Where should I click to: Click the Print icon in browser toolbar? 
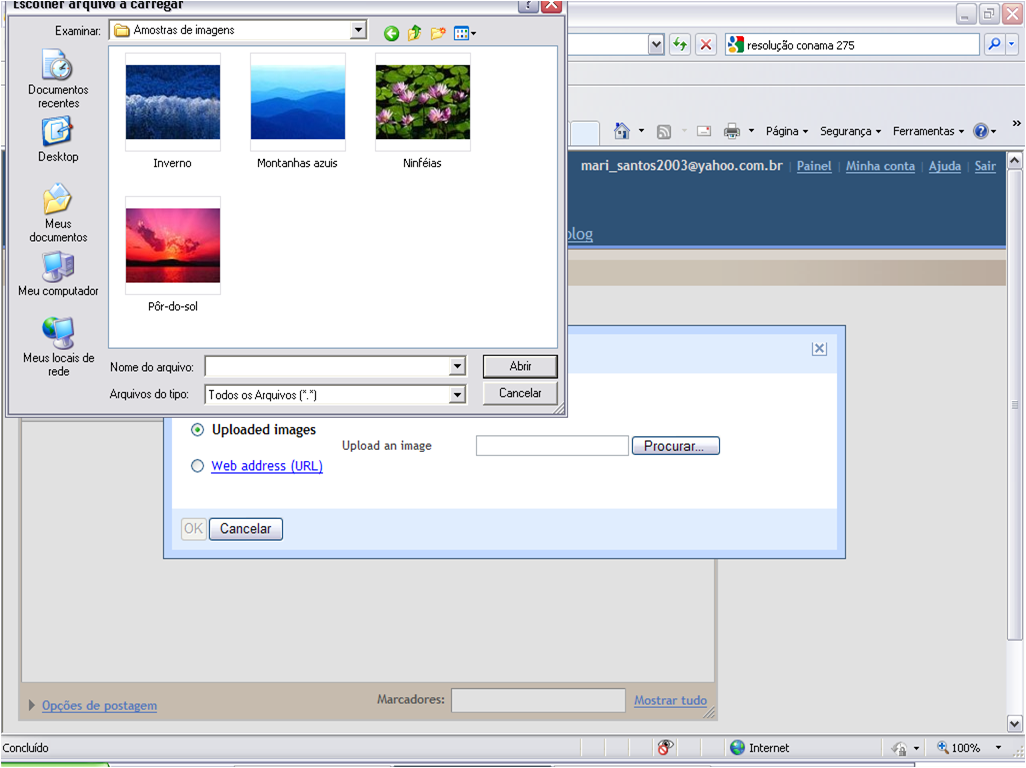732,131
